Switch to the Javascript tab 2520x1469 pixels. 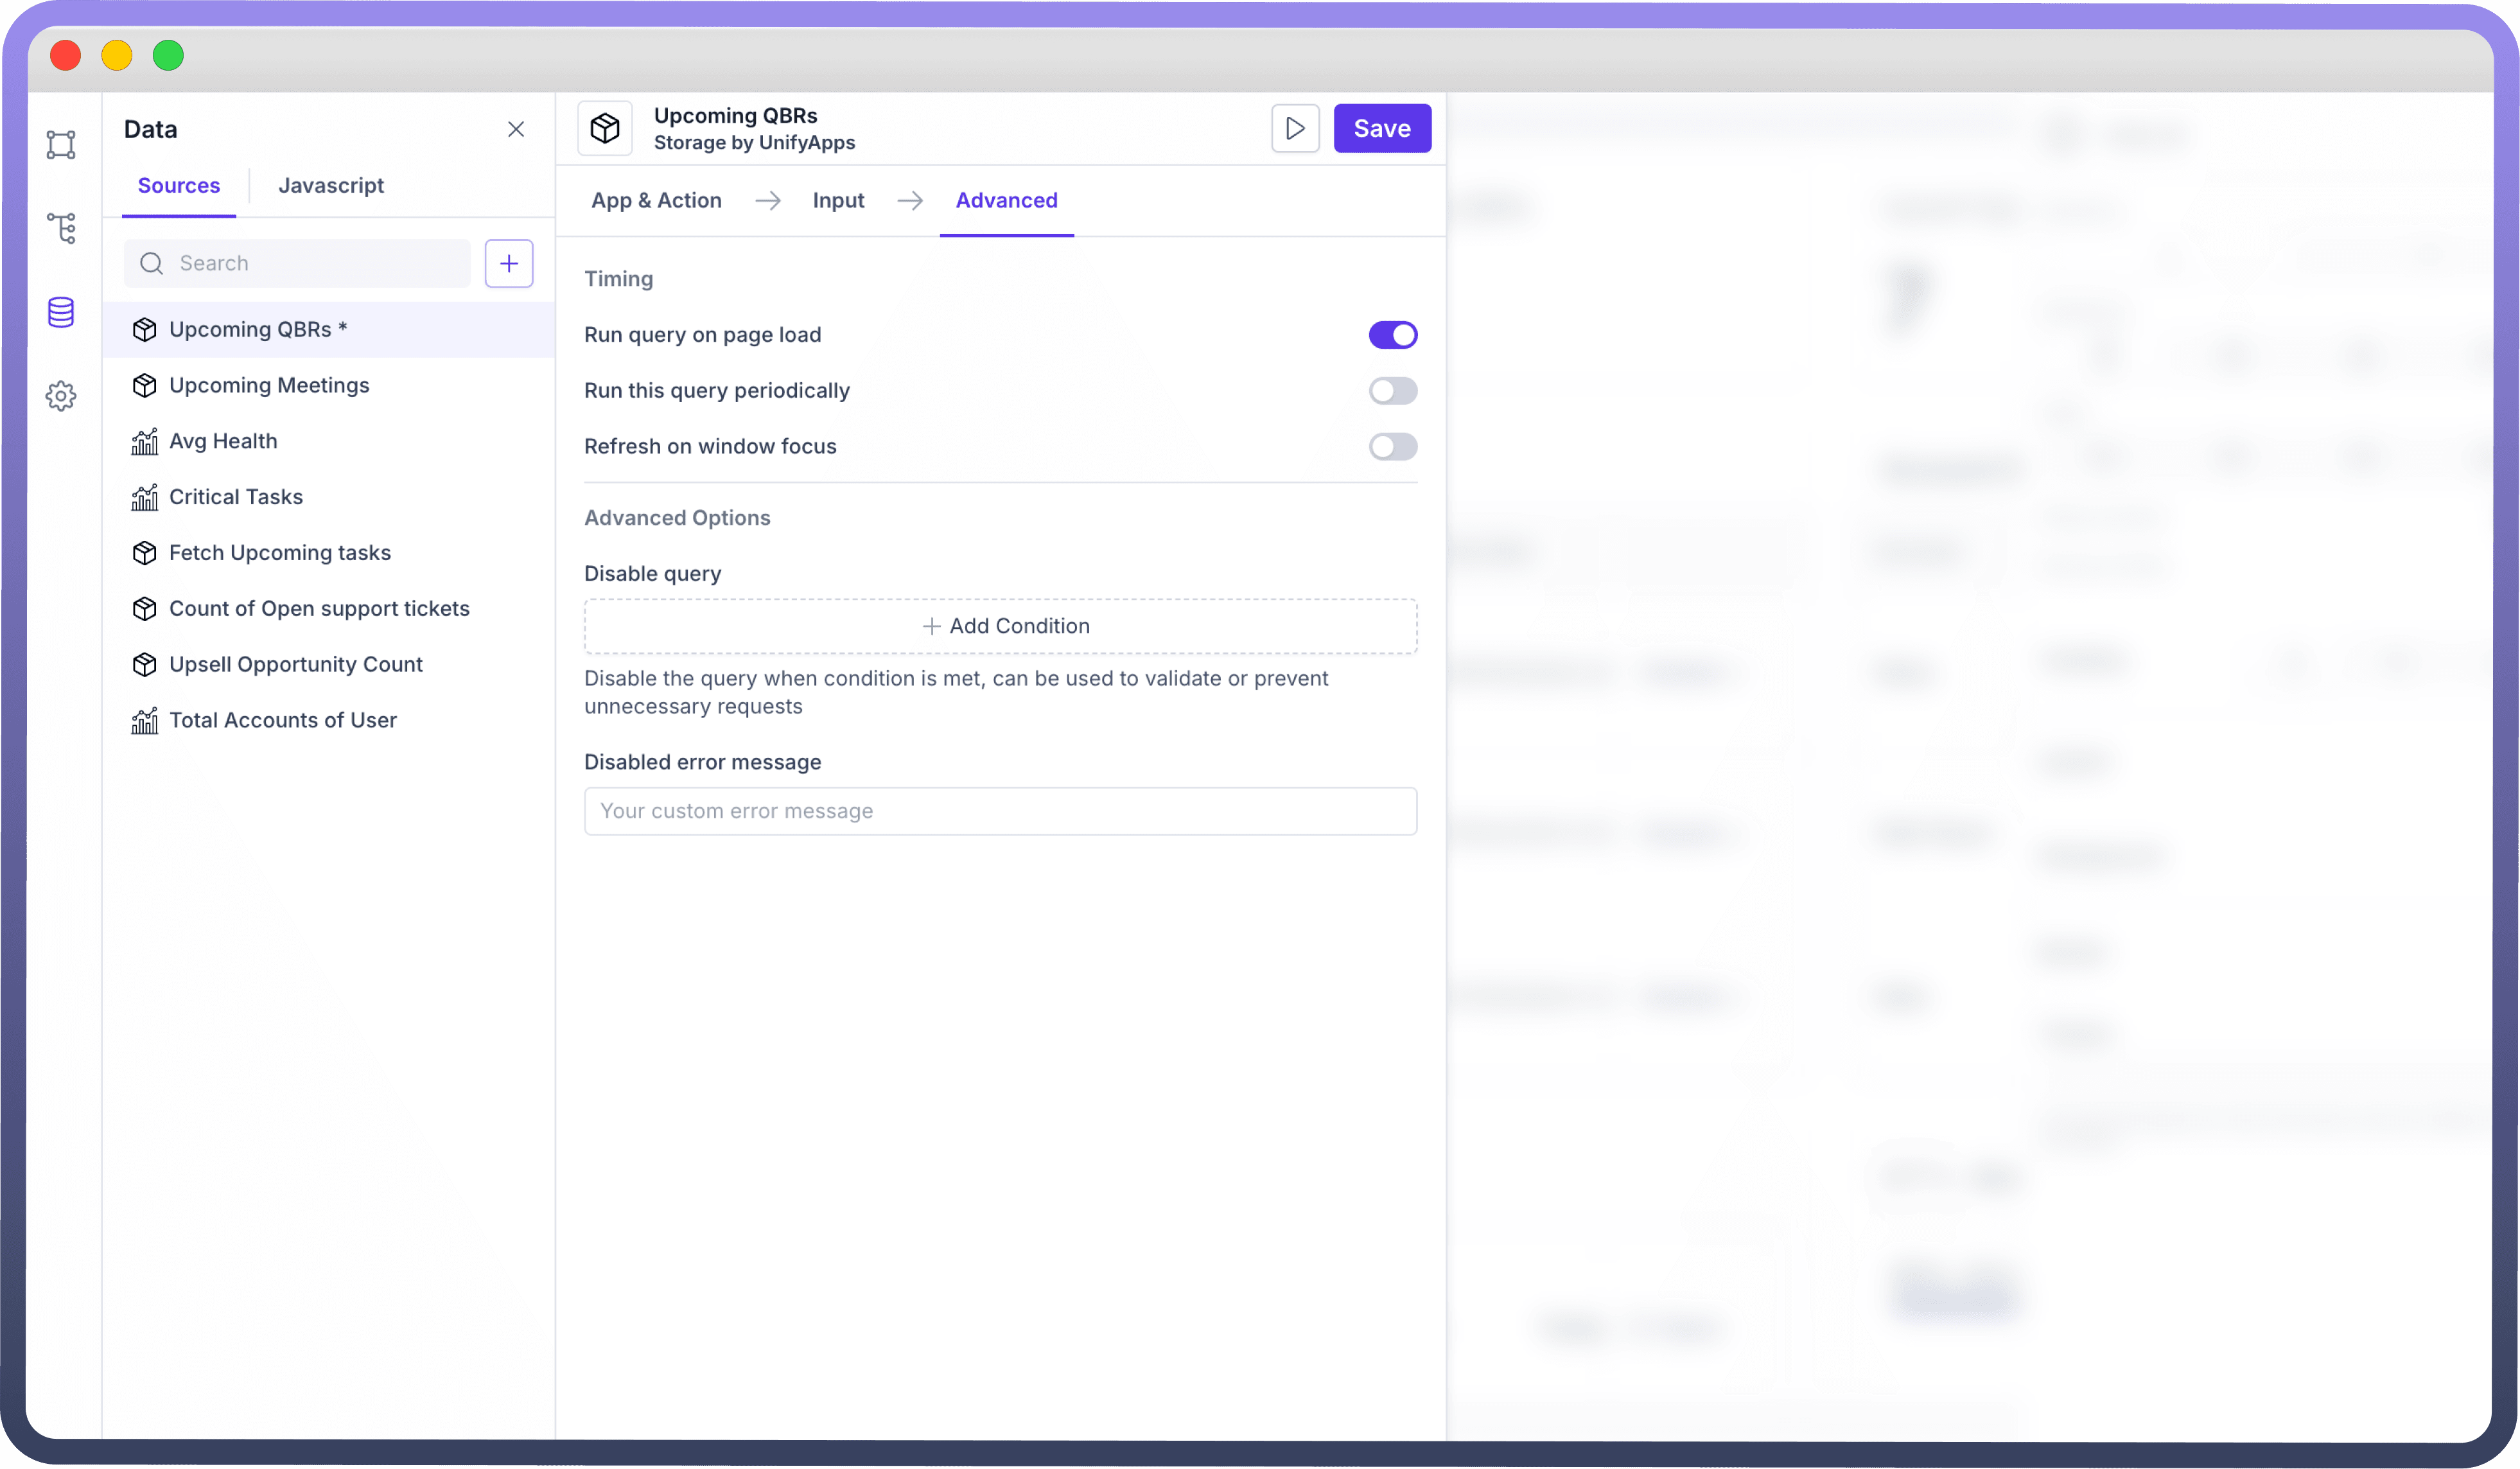(331, 185)
